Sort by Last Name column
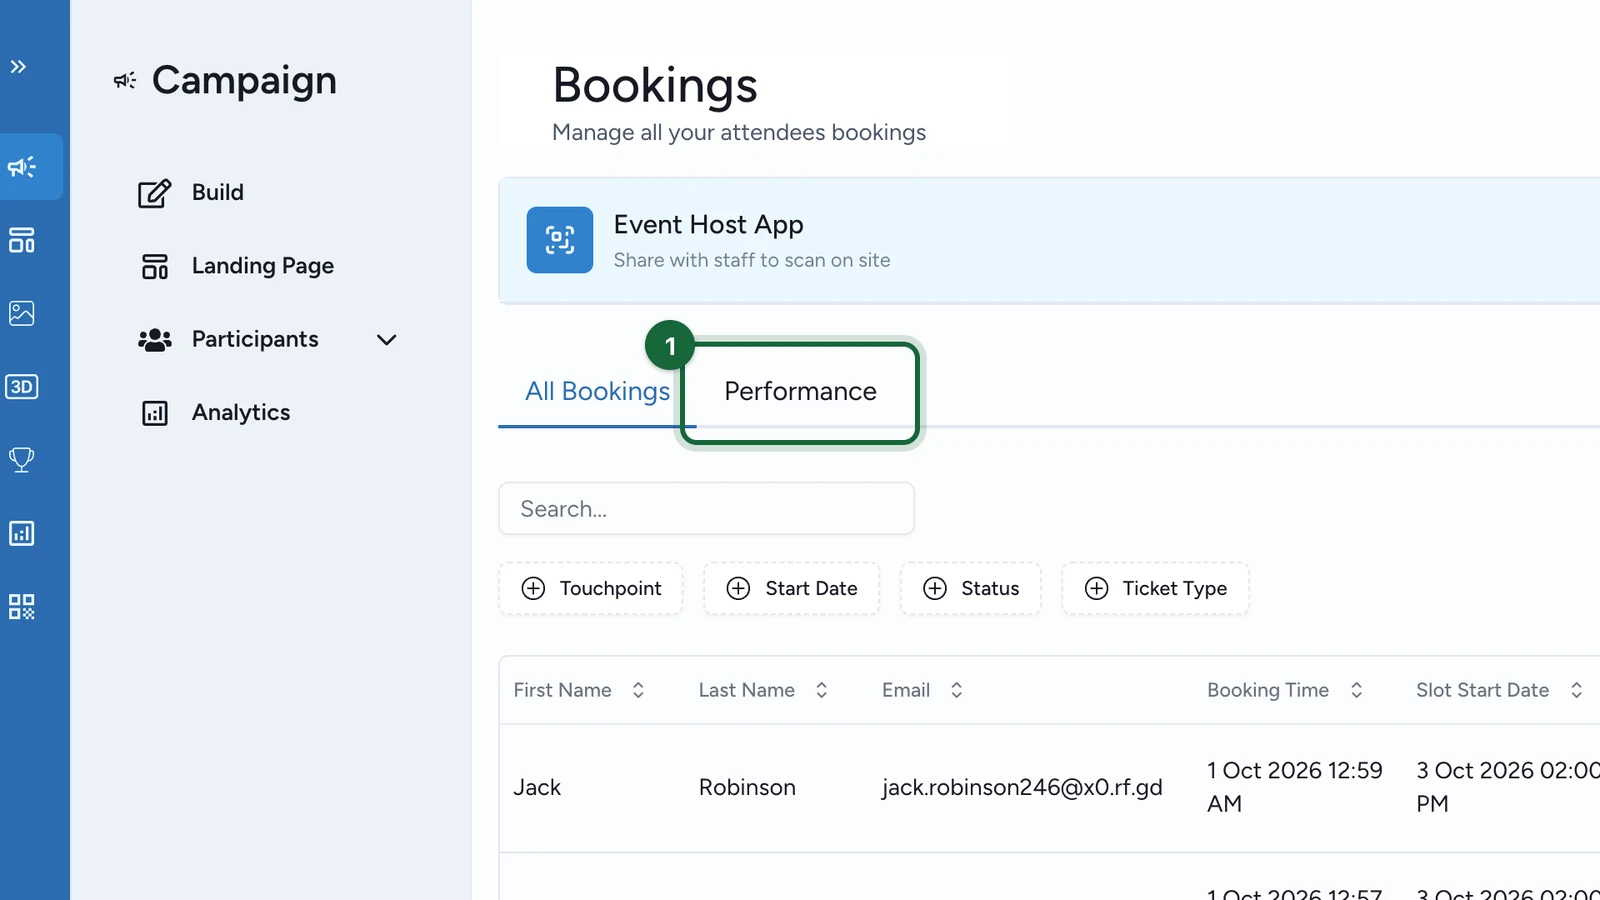 coord(763,690)
